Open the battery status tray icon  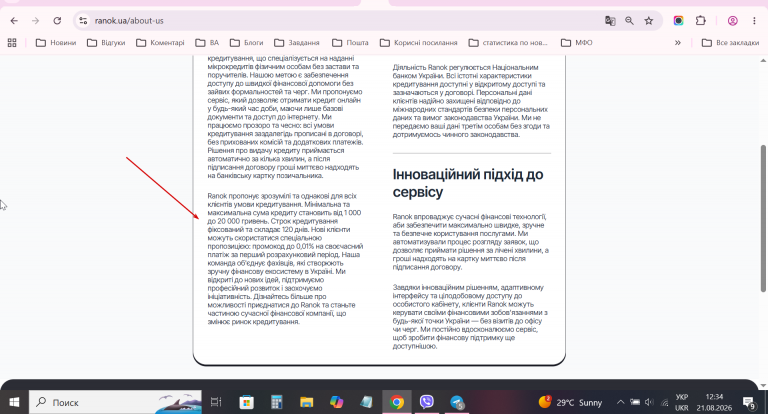[635, 402]
